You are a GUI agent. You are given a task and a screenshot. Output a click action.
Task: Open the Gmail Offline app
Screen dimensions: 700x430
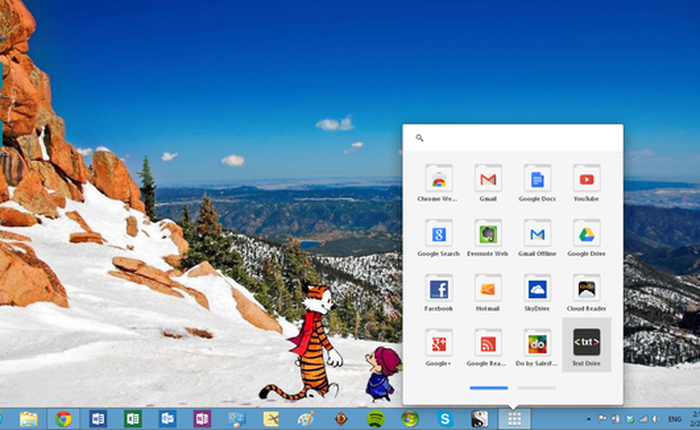click(537, 238)
